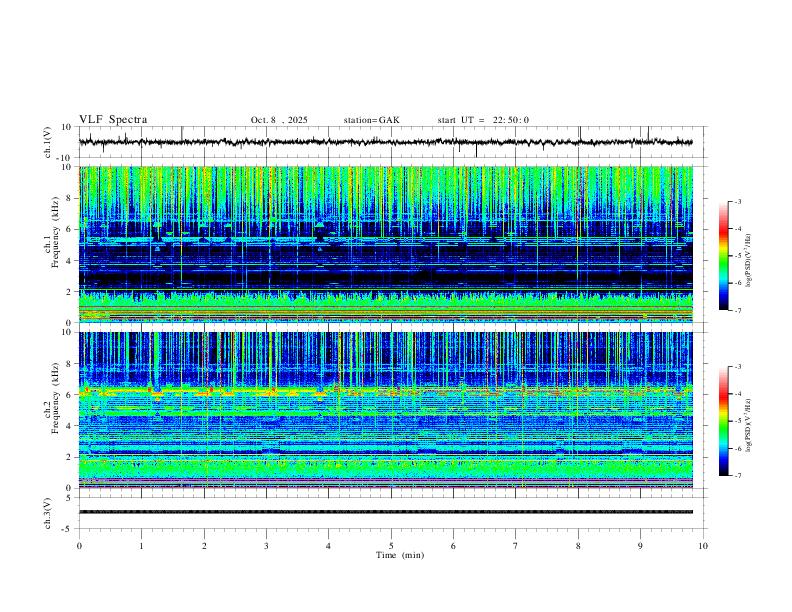Click the ch.3 voltage trace panel
792x612 pixels.
click(392, 513)
